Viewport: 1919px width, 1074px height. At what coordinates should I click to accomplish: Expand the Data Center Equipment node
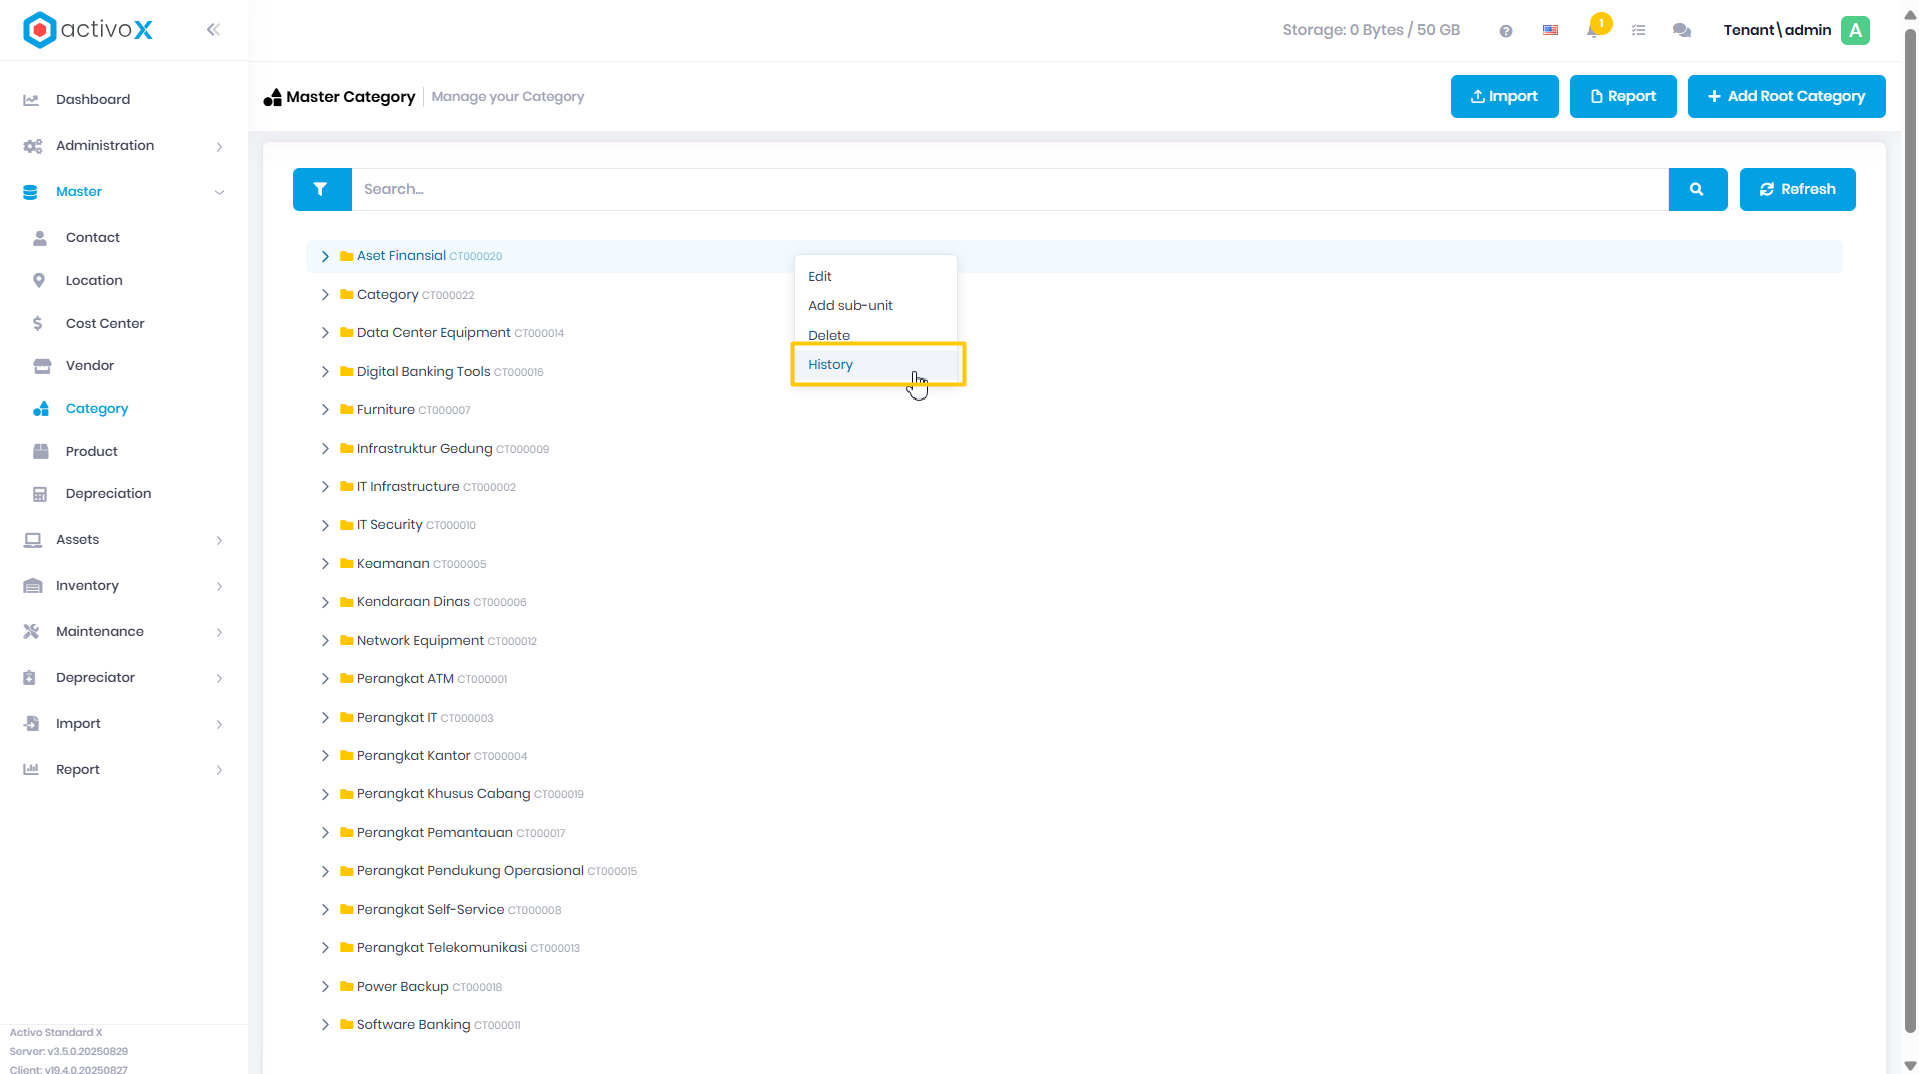point(325,333)
